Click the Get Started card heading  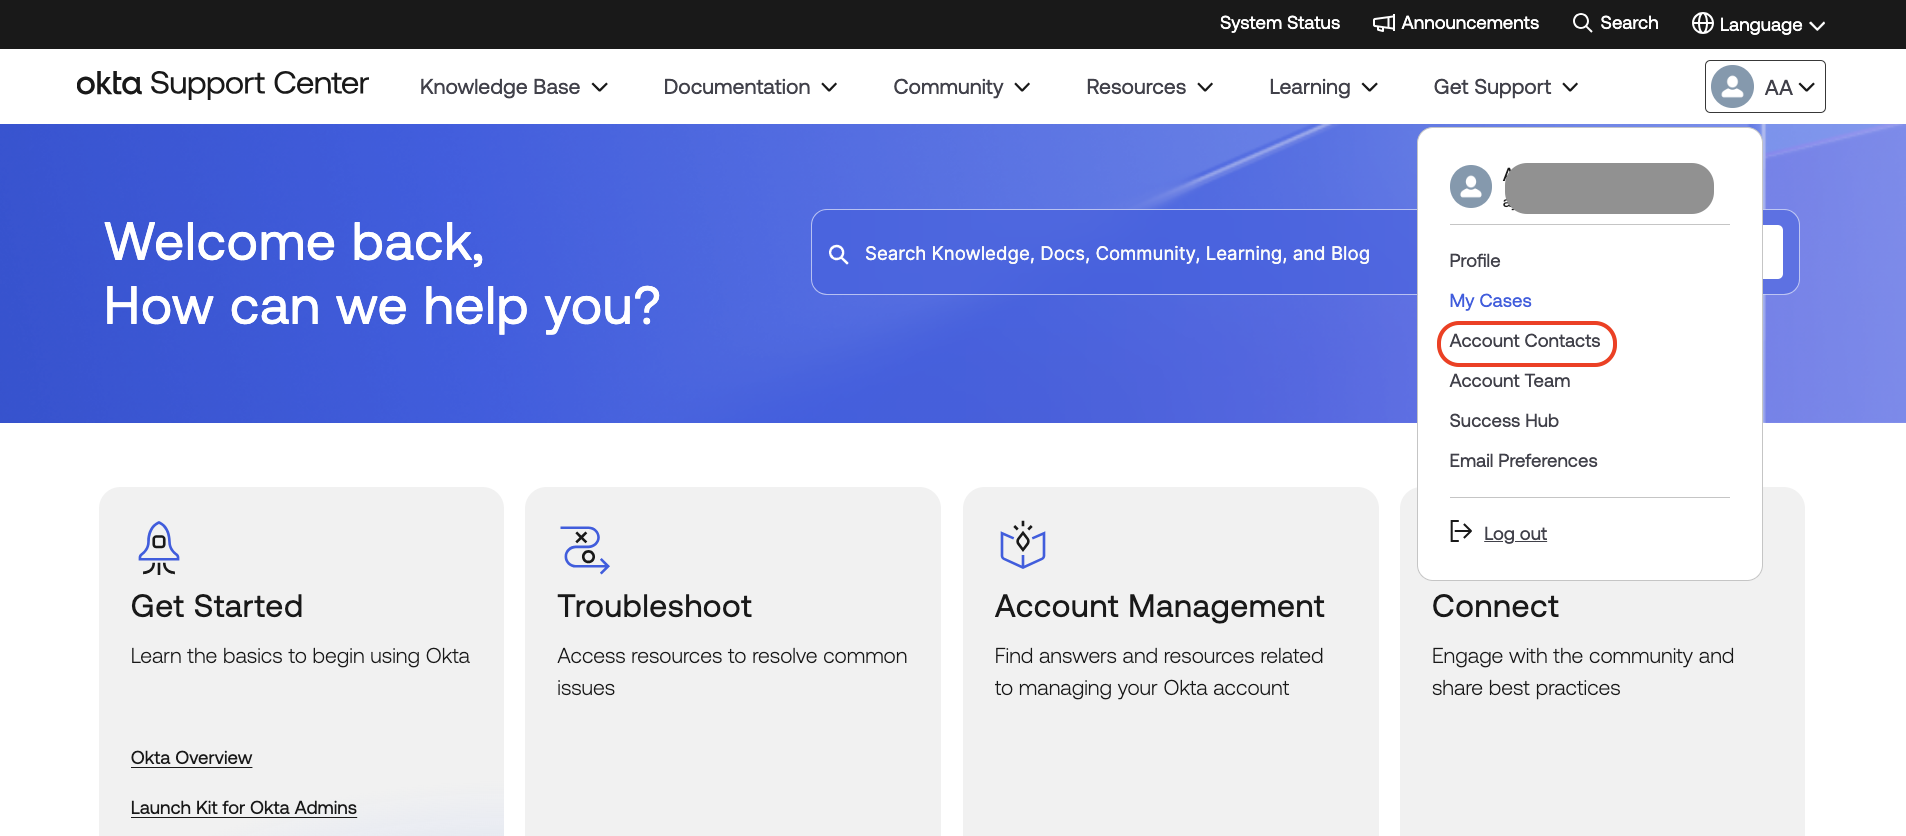coord(217,606)
